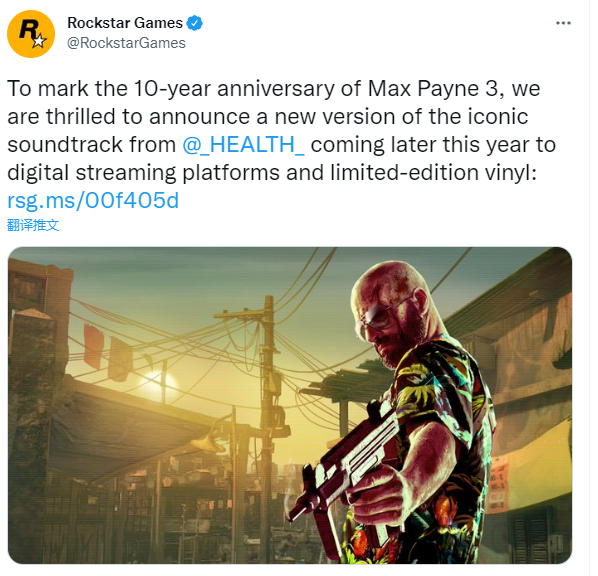Open the three-dot more options menu

563,23
